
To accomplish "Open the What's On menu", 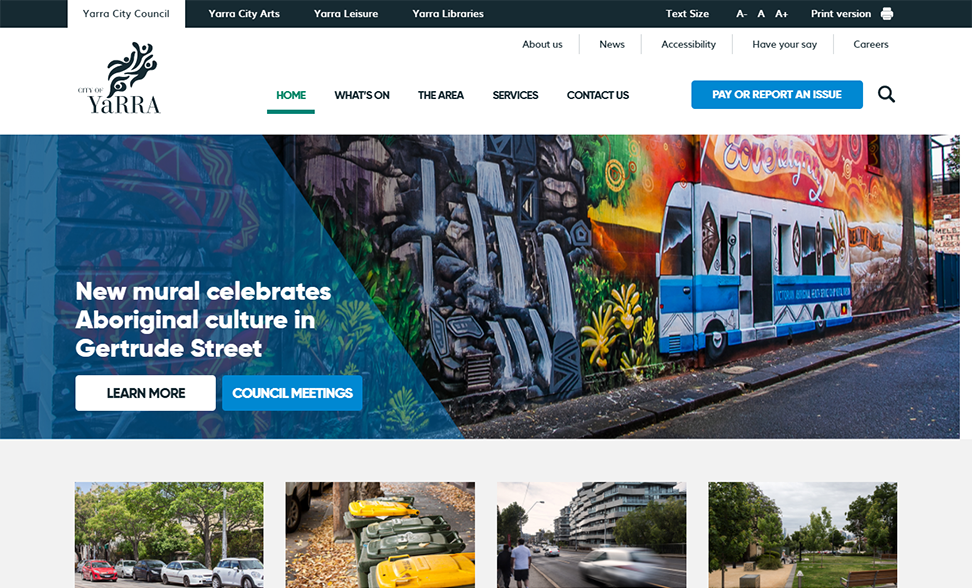I will point(362,95).
